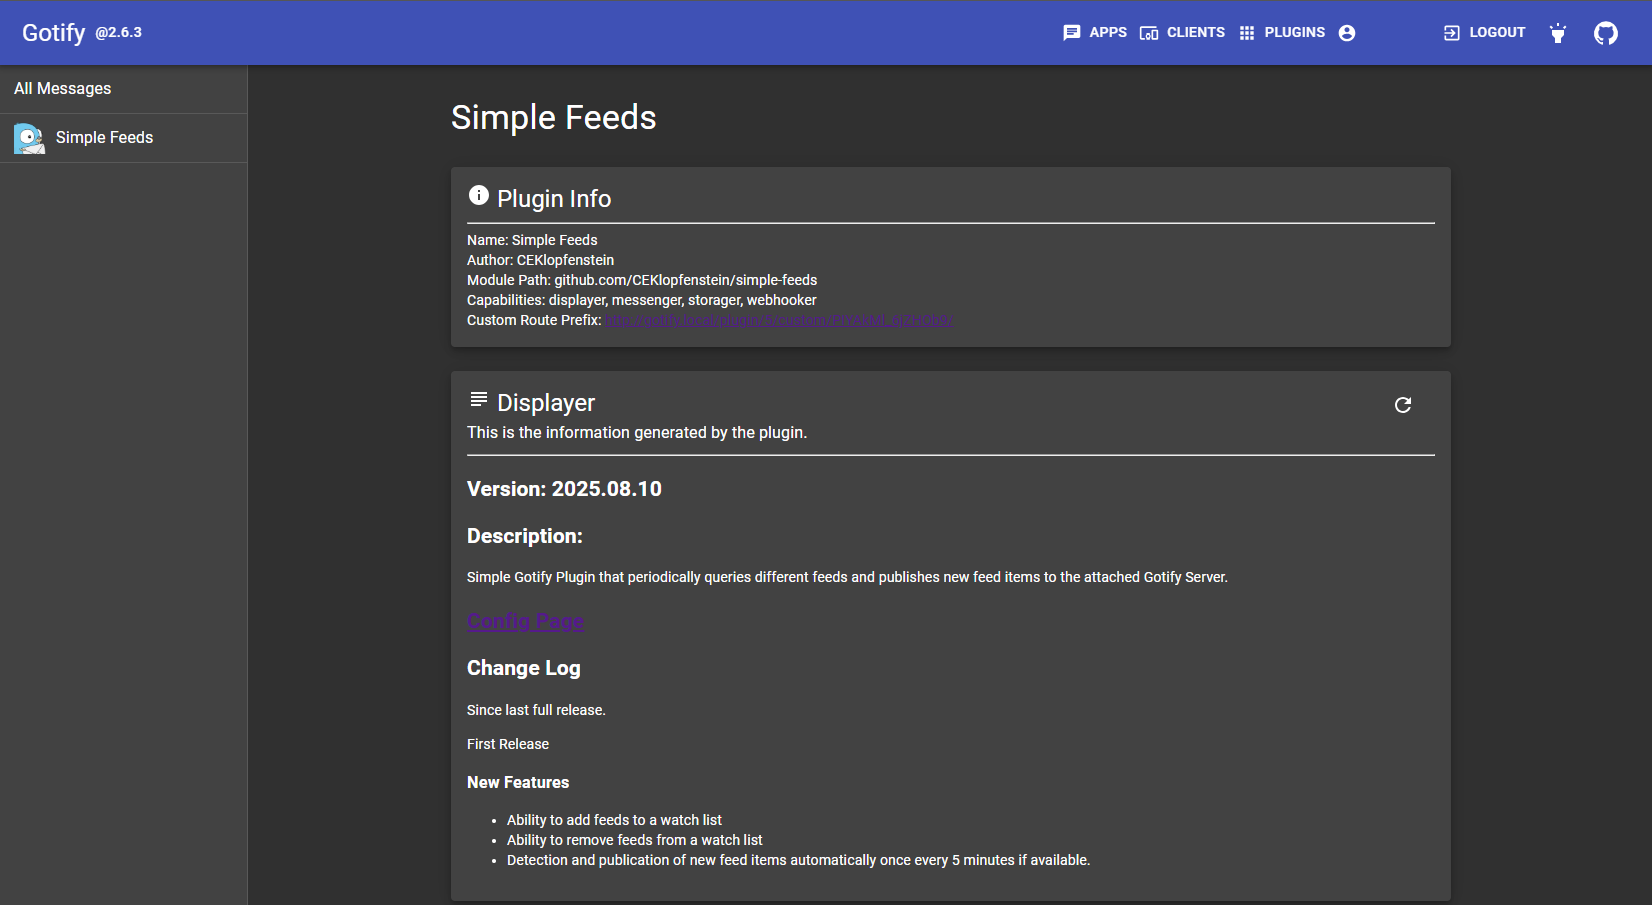Viewport: 1652px width, 905px height.
Task: Select Simple Feeds in the sidebar
Action: pyautogui.click(x=123, y=138)
